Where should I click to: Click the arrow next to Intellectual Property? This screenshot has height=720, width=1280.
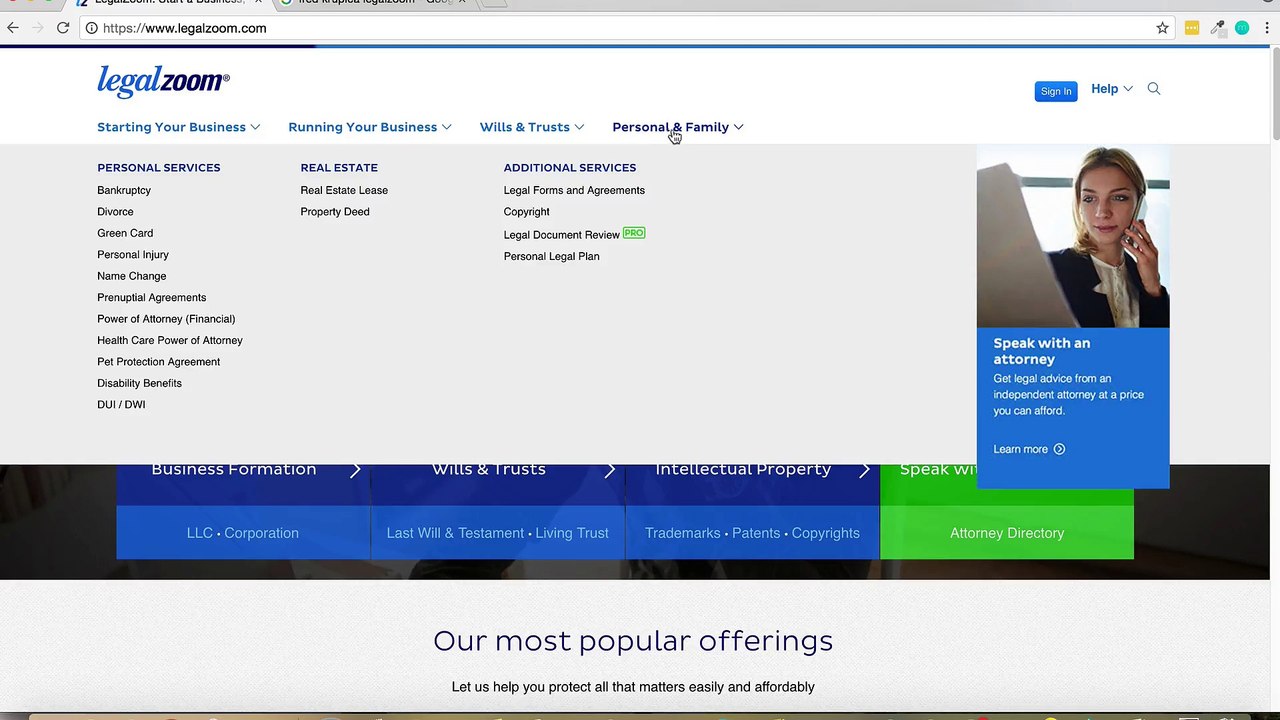864,470
